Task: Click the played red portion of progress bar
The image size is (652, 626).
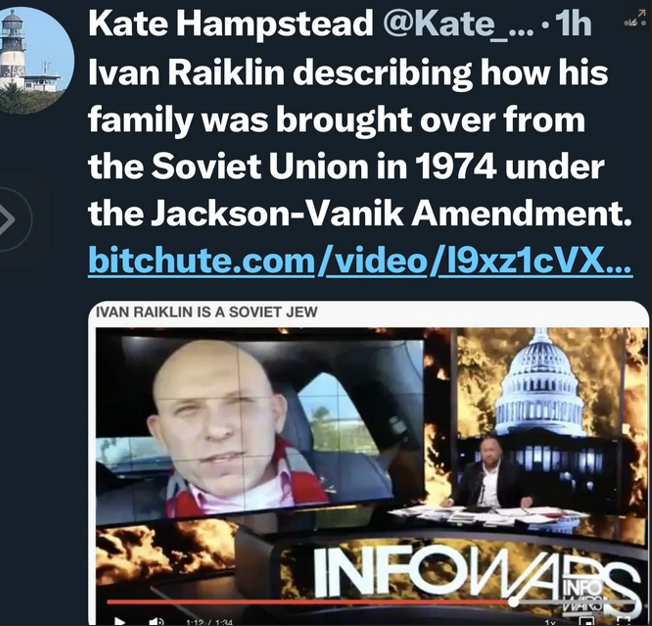Action: pyautogui.click(x=308, y=601)
